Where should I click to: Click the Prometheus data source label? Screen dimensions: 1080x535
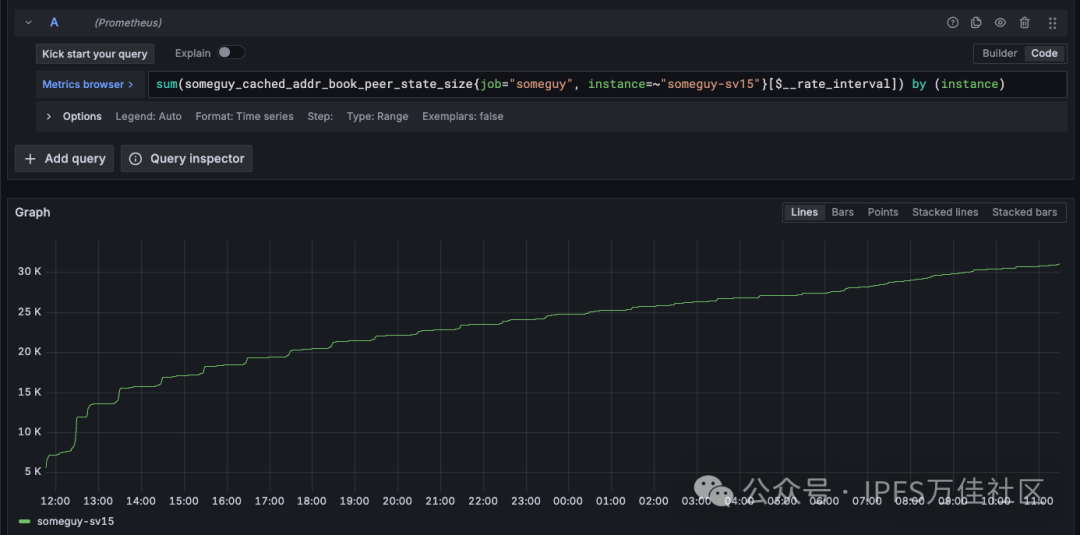pos(128,23)
